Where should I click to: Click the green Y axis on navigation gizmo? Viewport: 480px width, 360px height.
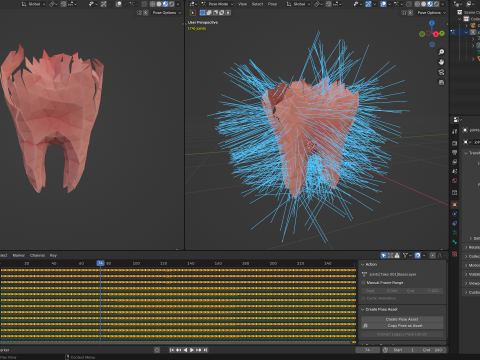coord(442,33)
